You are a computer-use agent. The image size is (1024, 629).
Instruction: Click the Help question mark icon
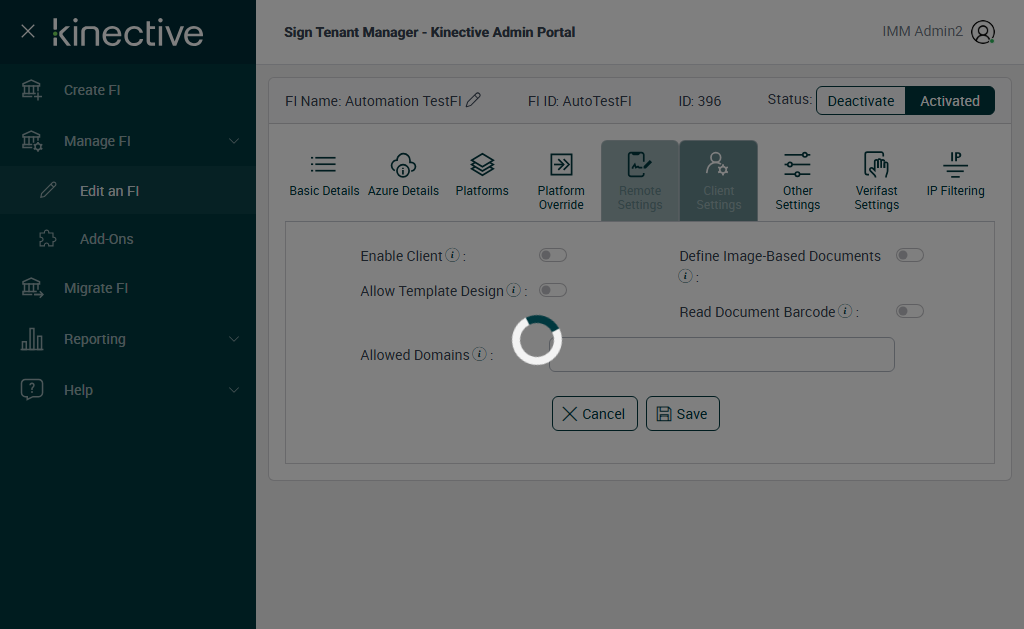coord(32,389)
